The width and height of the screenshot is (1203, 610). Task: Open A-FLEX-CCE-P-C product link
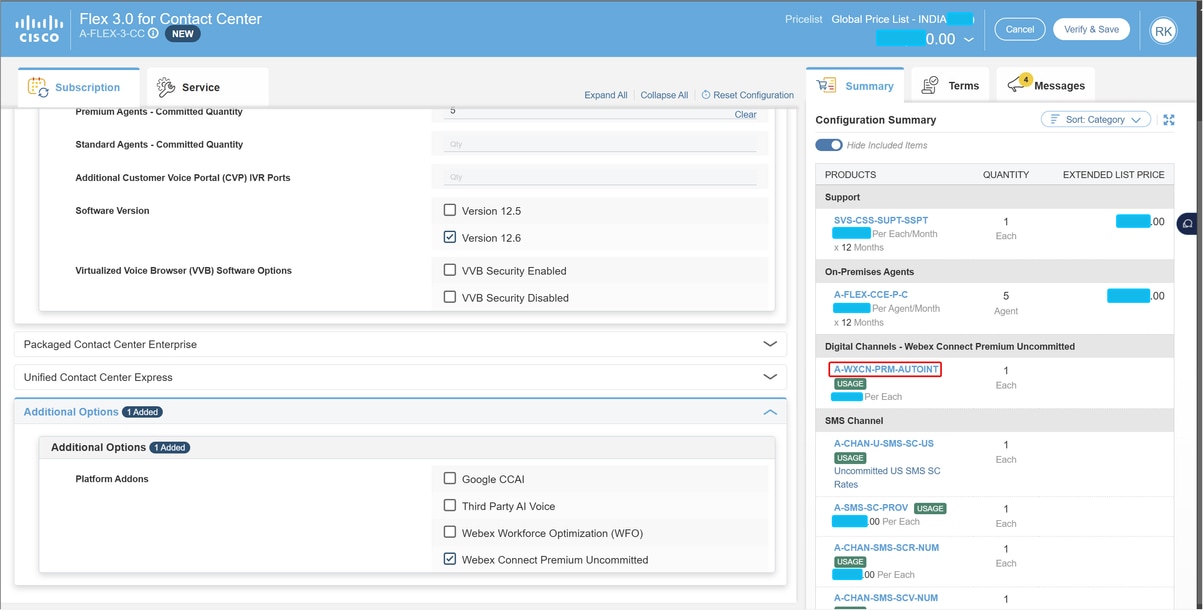[871, 295]
